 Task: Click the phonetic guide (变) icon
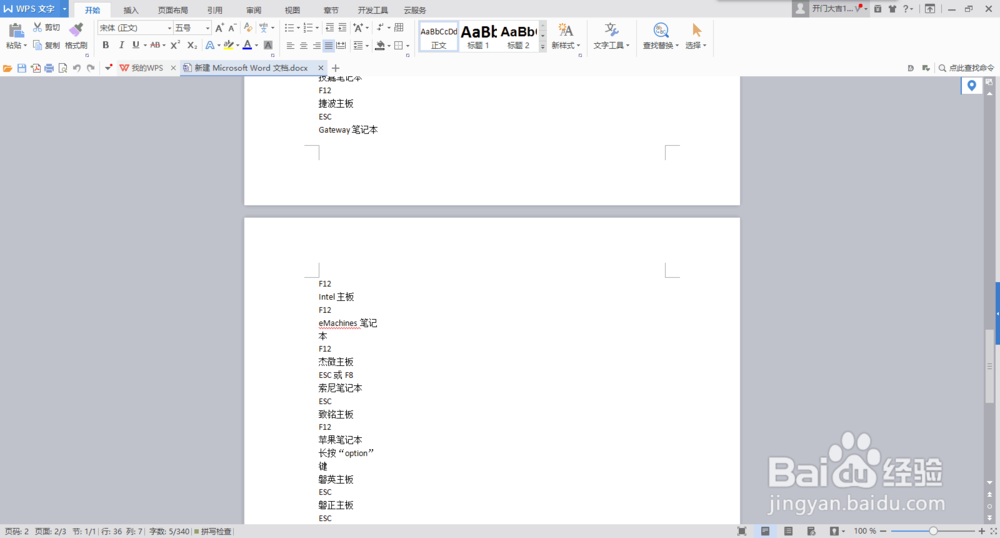[x=263, y=27]
